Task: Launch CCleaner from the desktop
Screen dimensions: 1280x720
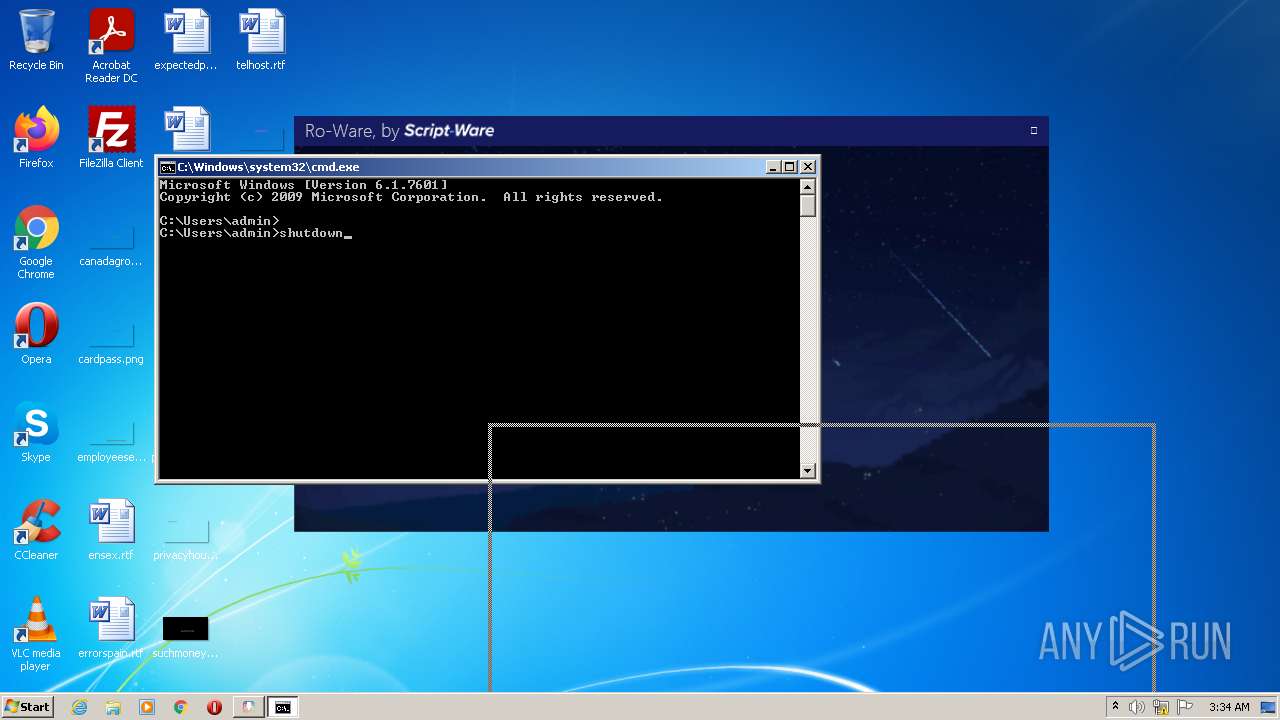Action: click(36, 530)
